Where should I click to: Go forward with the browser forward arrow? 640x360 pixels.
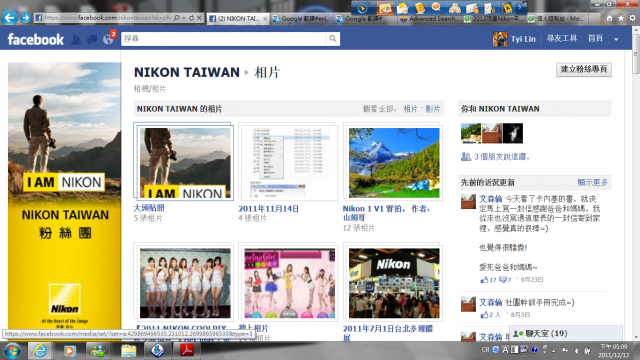(25, 18)
